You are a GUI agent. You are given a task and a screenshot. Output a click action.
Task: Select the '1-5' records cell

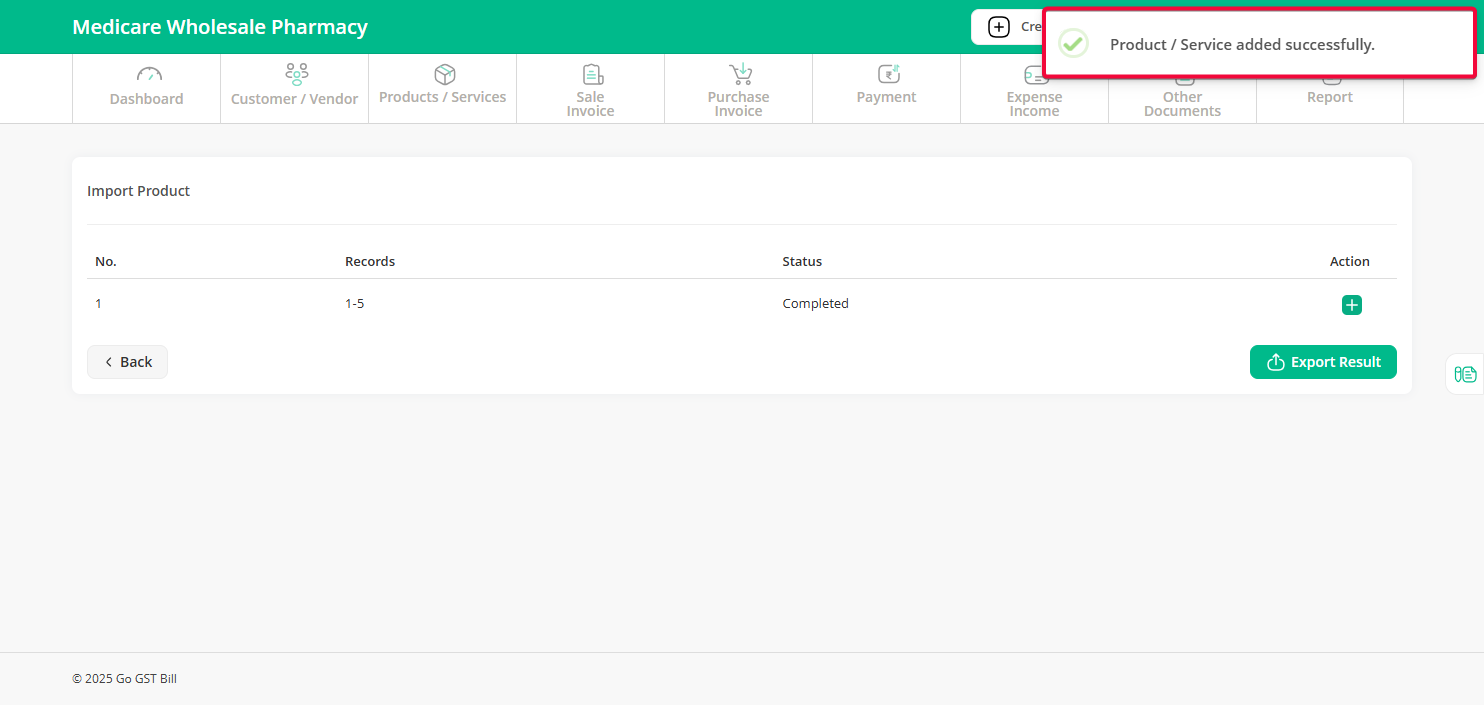[x=355, y=304]
